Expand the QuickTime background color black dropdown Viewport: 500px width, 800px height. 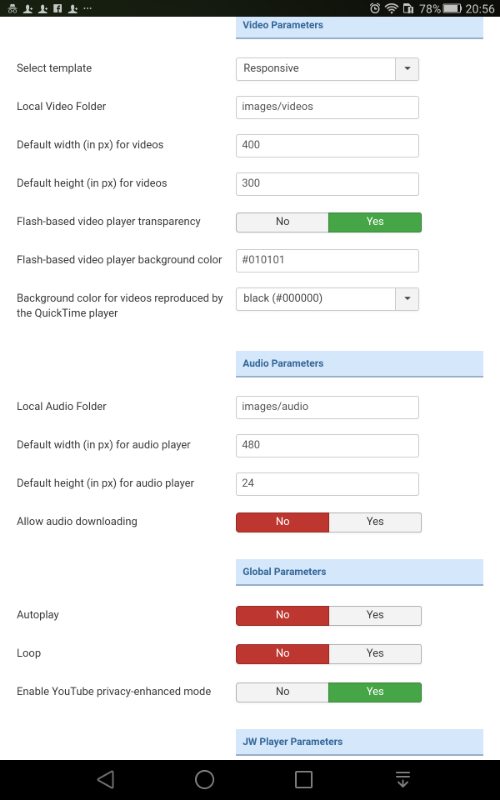pyautogui.click(x=328, y=299)
